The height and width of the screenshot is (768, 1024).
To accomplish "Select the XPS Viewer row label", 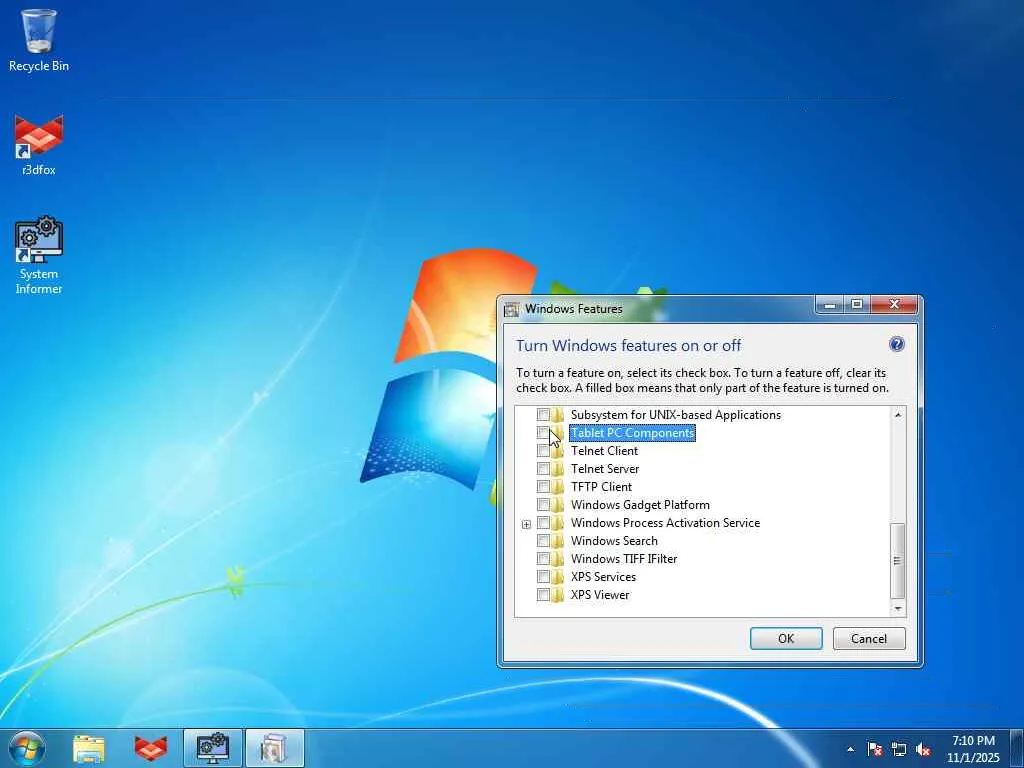I will (x=600, y=594).
